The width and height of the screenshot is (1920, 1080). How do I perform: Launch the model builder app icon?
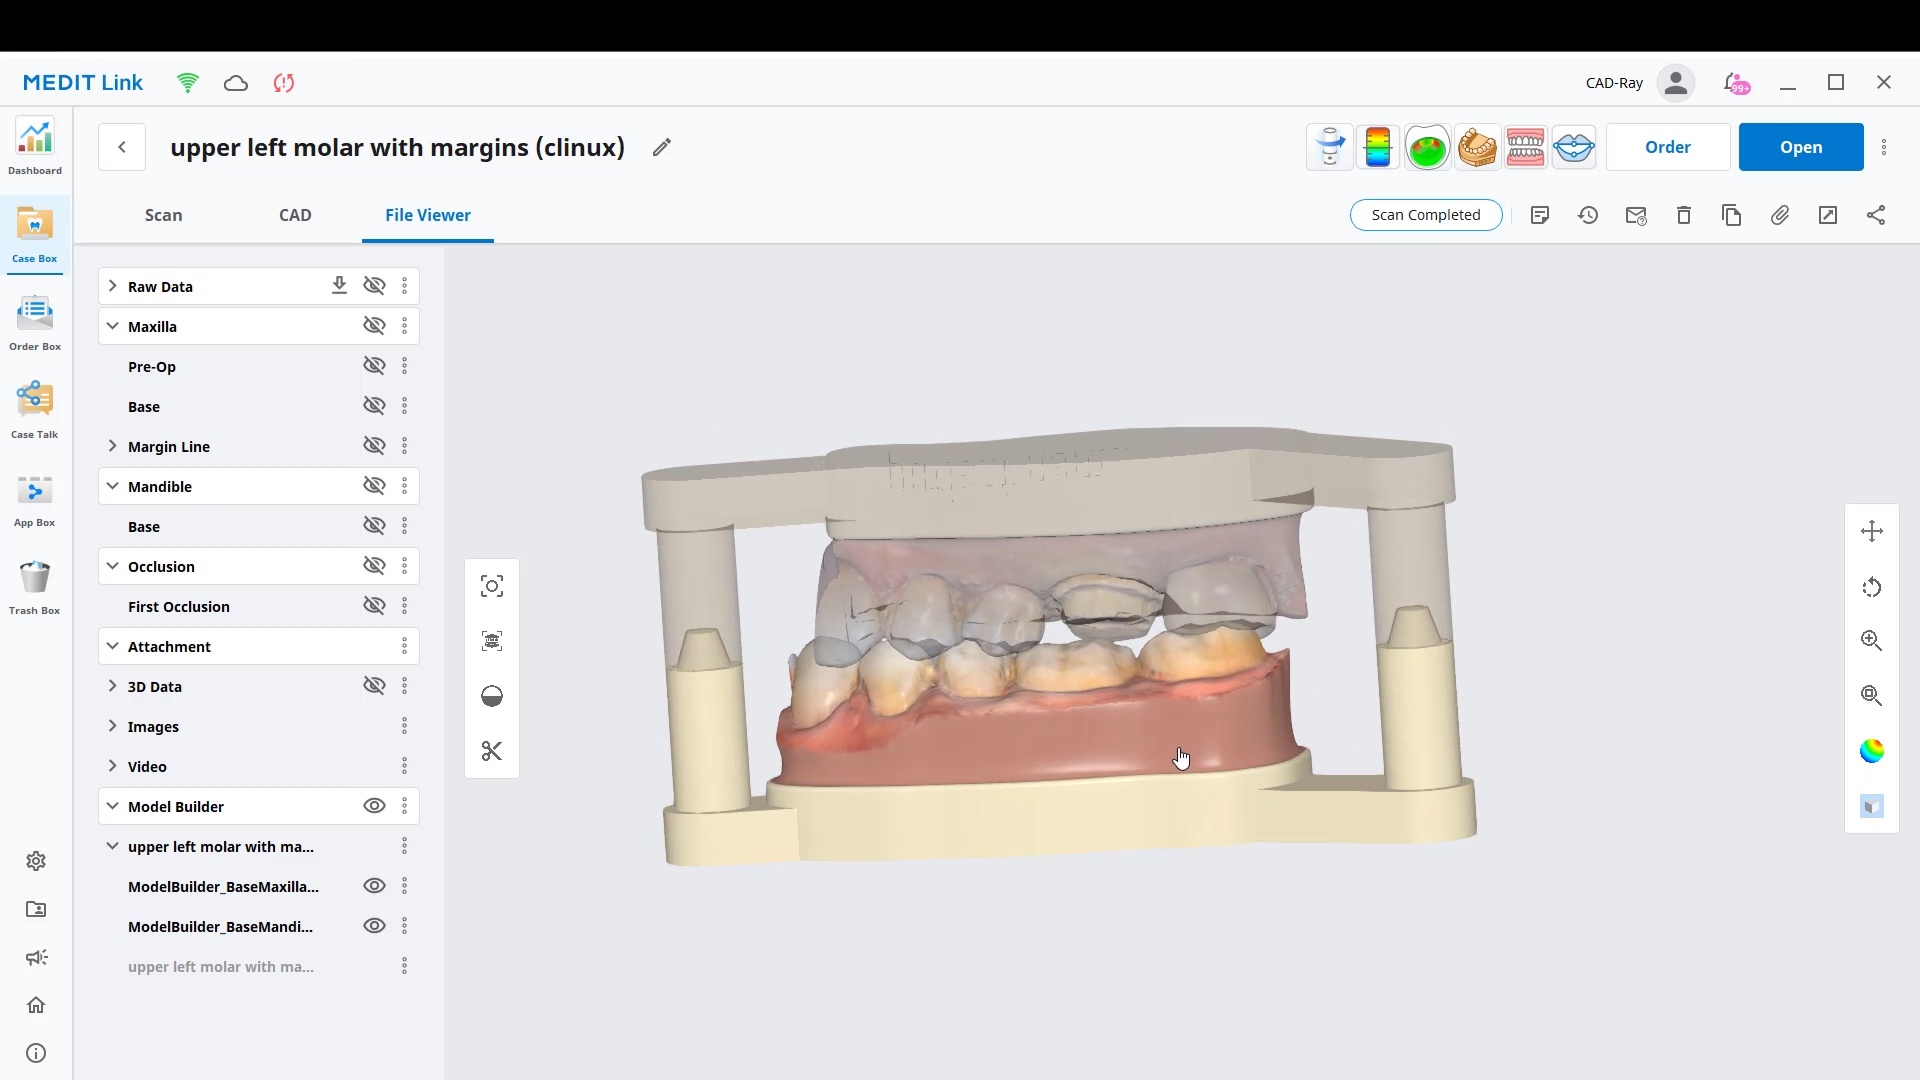[x=1476, y=147]
